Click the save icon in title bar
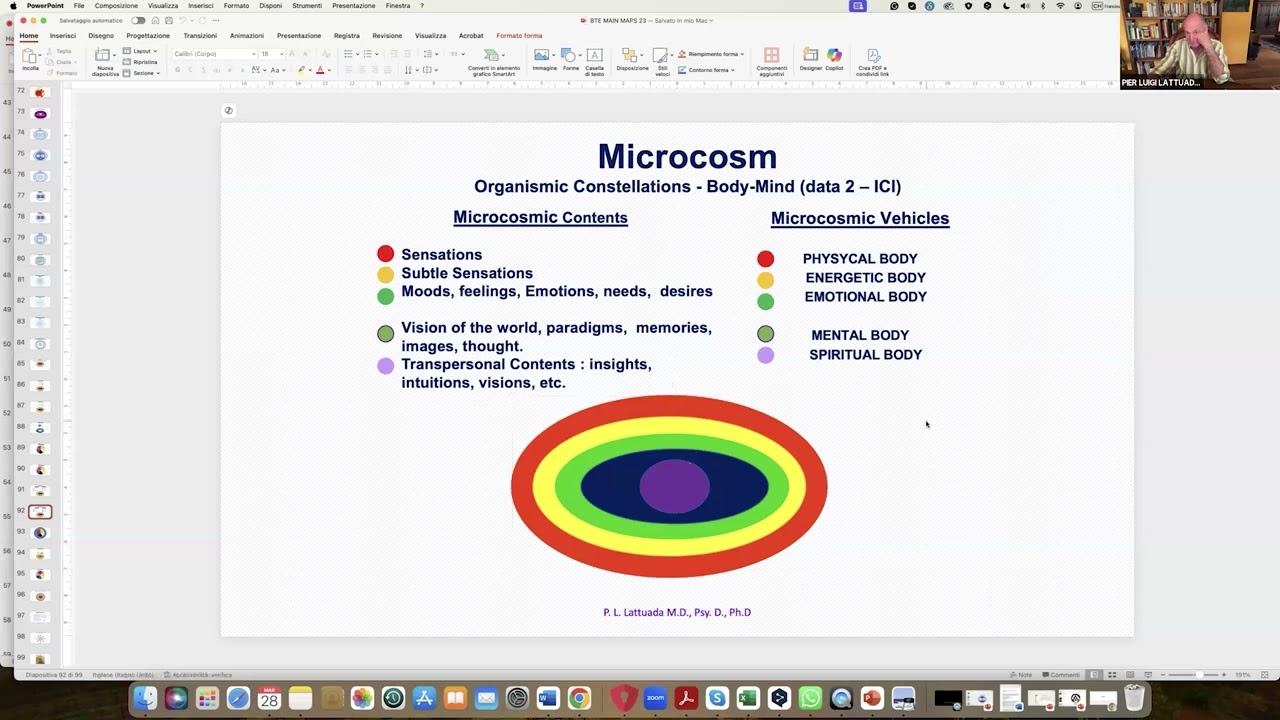 [169, 20]
